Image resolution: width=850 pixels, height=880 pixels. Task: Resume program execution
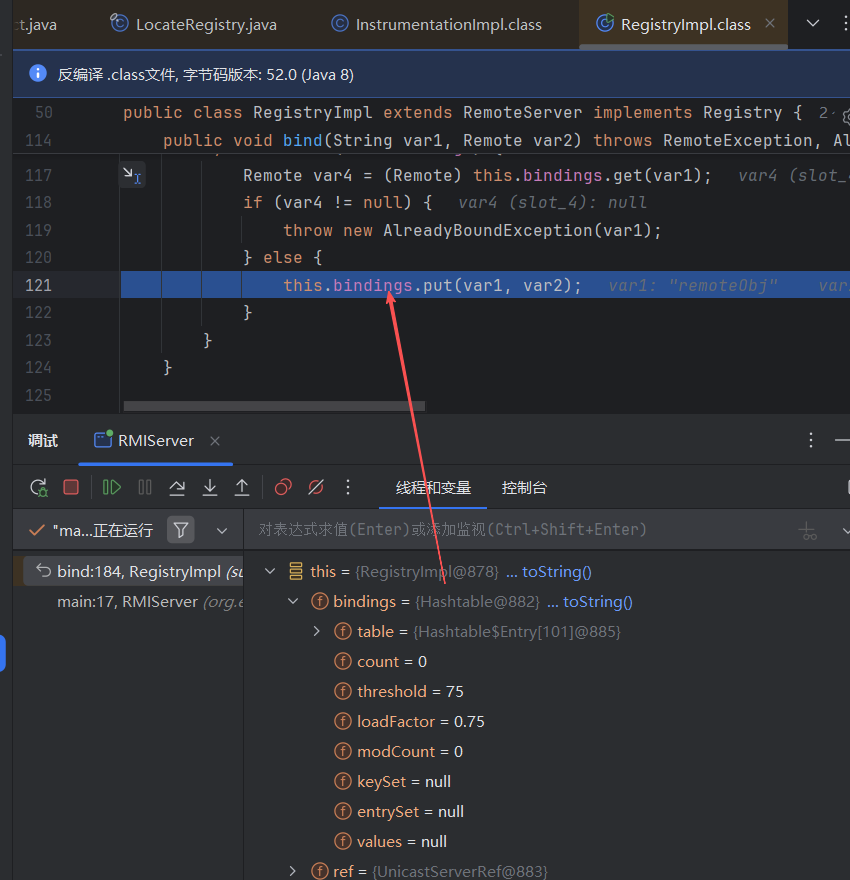tap(112, 488)
